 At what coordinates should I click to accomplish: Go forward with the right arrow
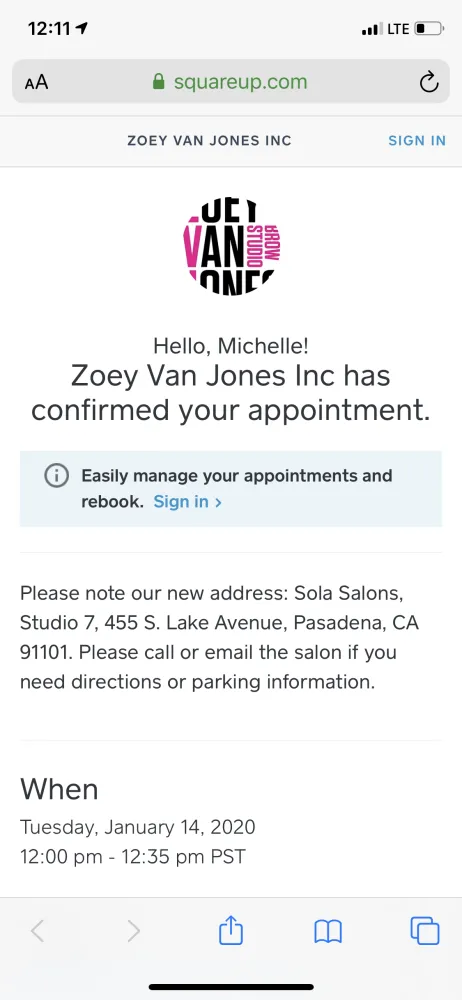point(133,931)
